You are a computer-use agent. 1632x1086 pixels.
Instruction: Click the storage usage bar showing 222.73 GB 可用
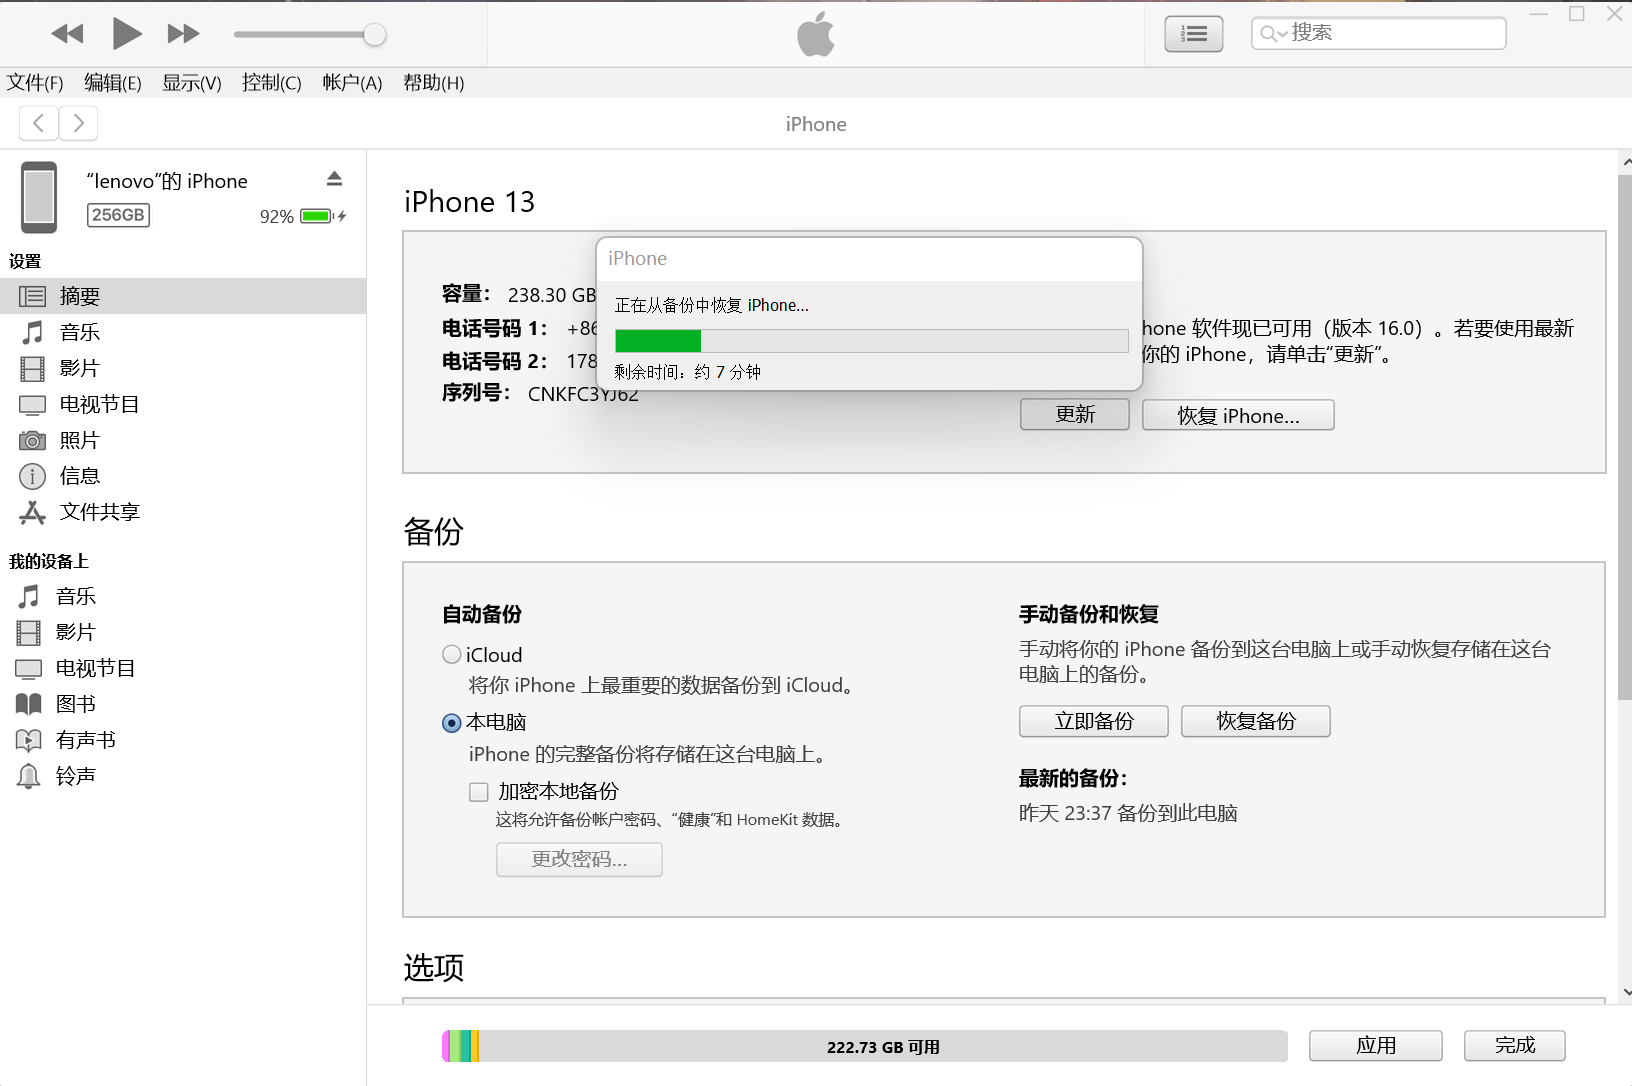coord(865,1046)
